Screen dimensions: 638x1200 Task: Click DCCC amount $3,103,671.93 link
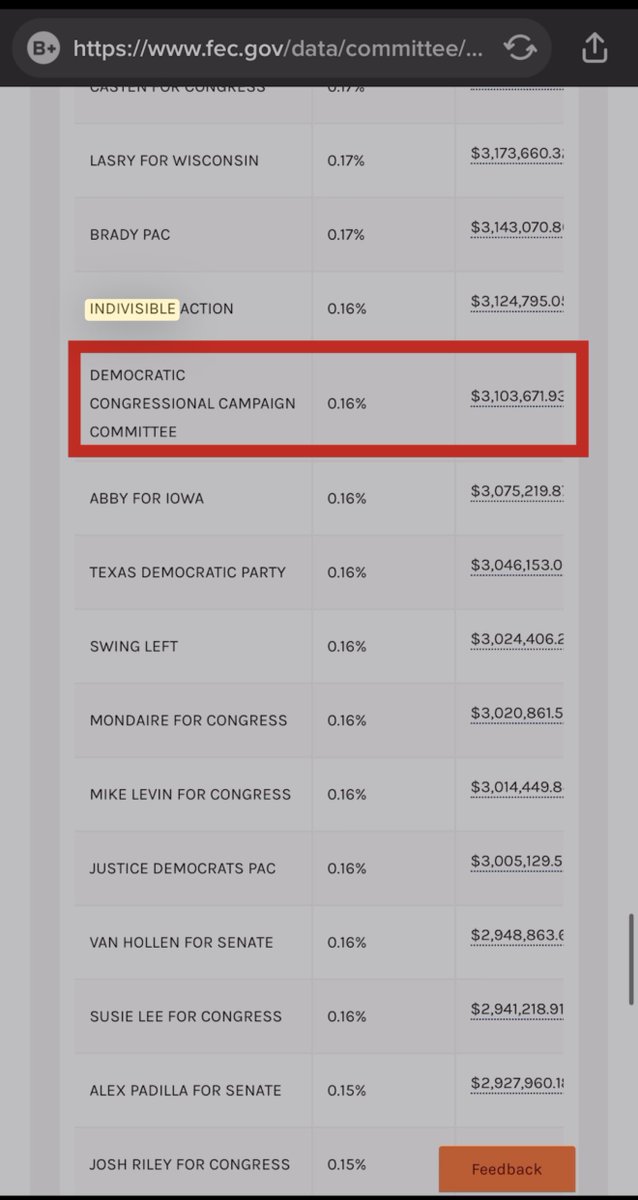[517, 396]
